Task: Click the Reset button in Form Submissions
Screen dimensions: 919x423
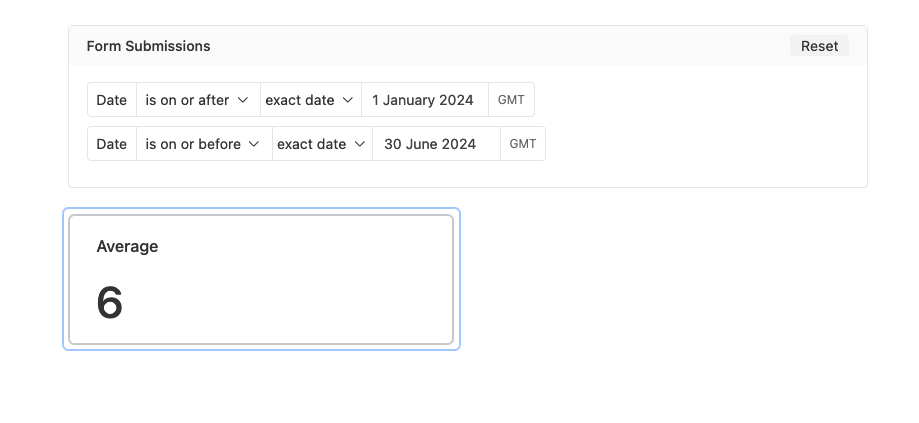Action: click(819, 46)
